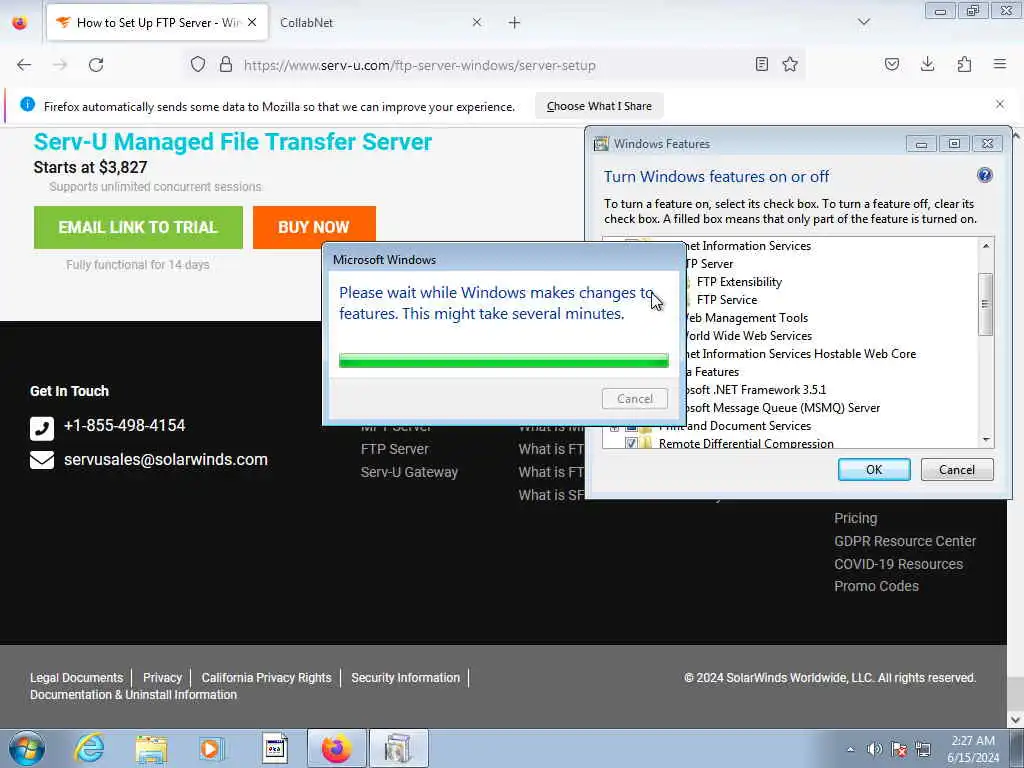
Task: Click the envelope email icon in footer
Action: coord(42,460)
